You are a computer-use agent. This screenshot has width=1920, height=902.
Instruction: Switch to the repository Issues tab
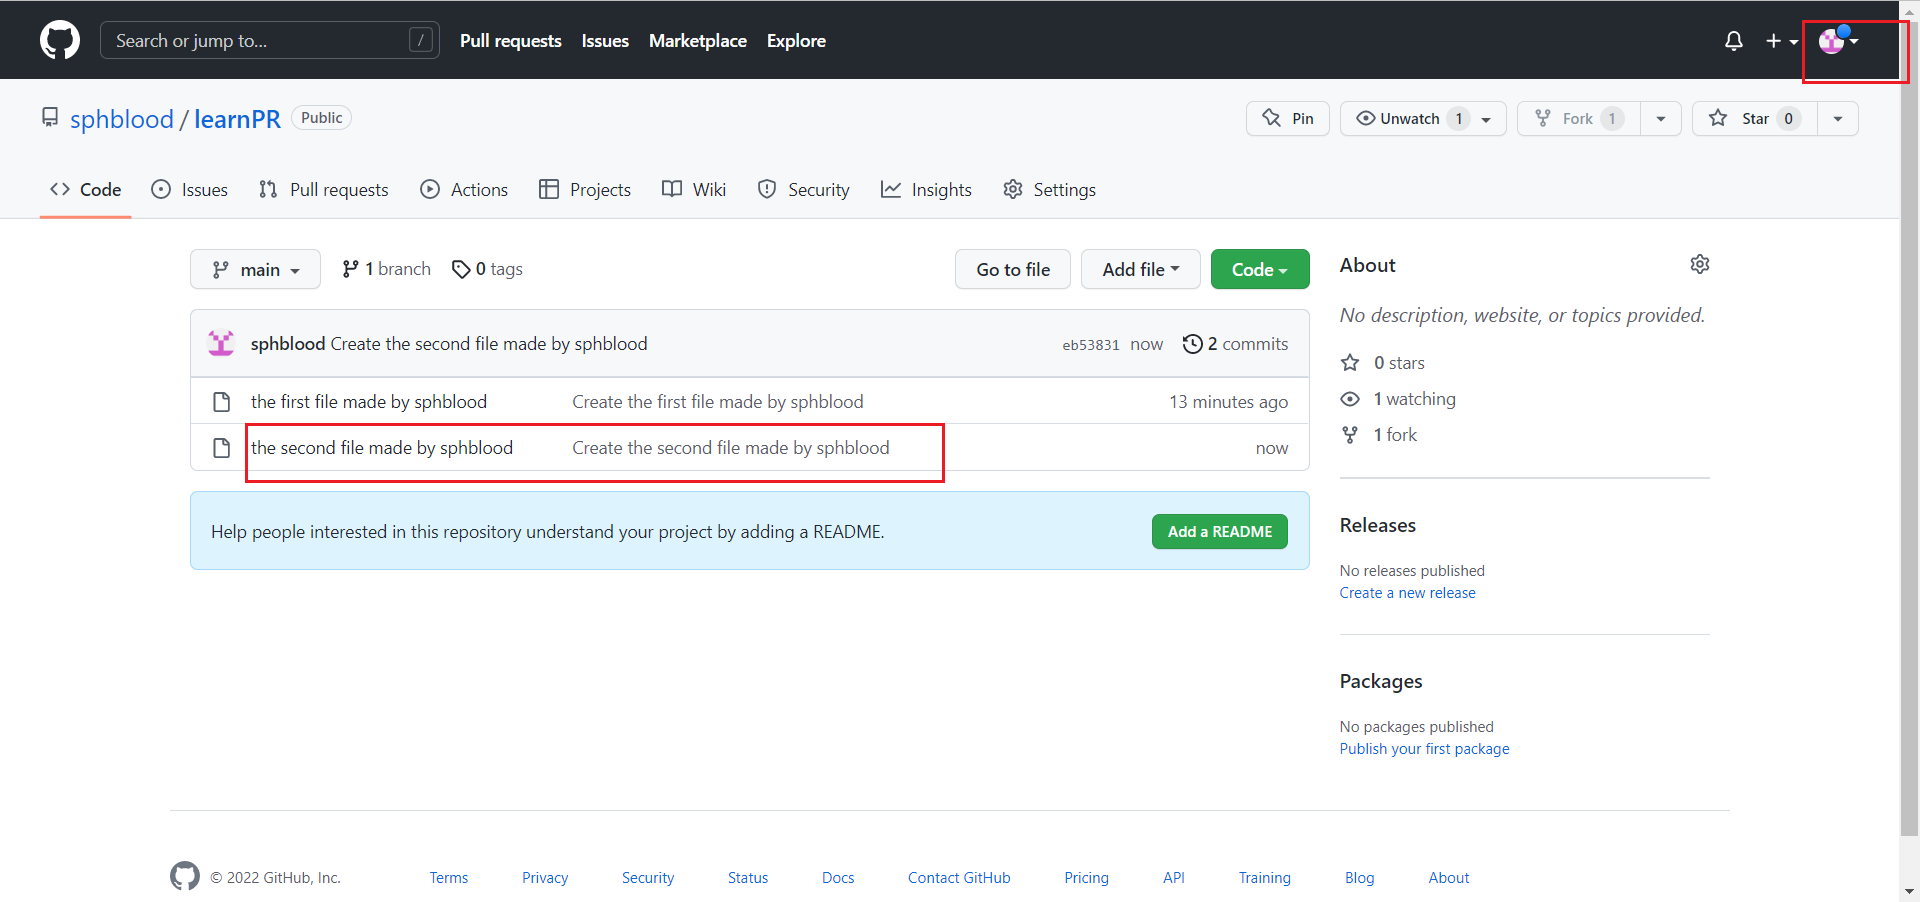click(189, 189)
